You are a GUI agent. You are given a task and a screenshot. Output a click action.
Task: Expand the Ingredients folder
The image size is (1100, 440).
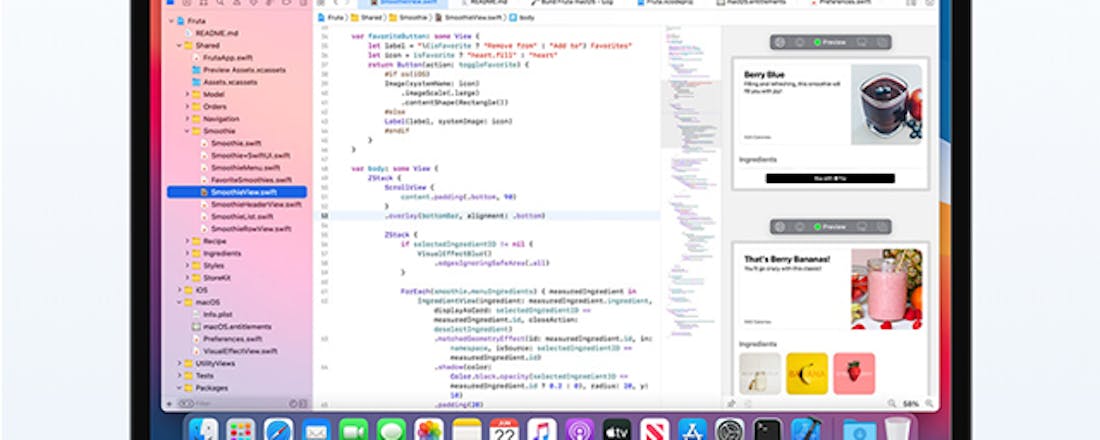(187, 253)
